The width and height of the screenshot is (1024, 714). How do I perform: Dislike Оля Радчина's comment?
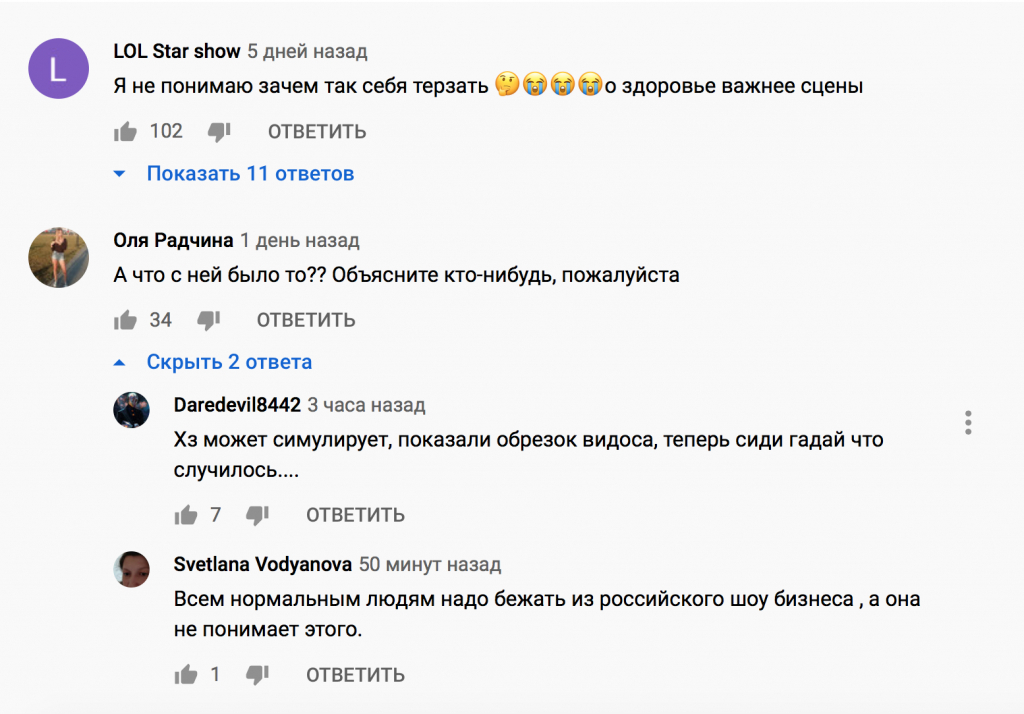click(x=208, y=321)
